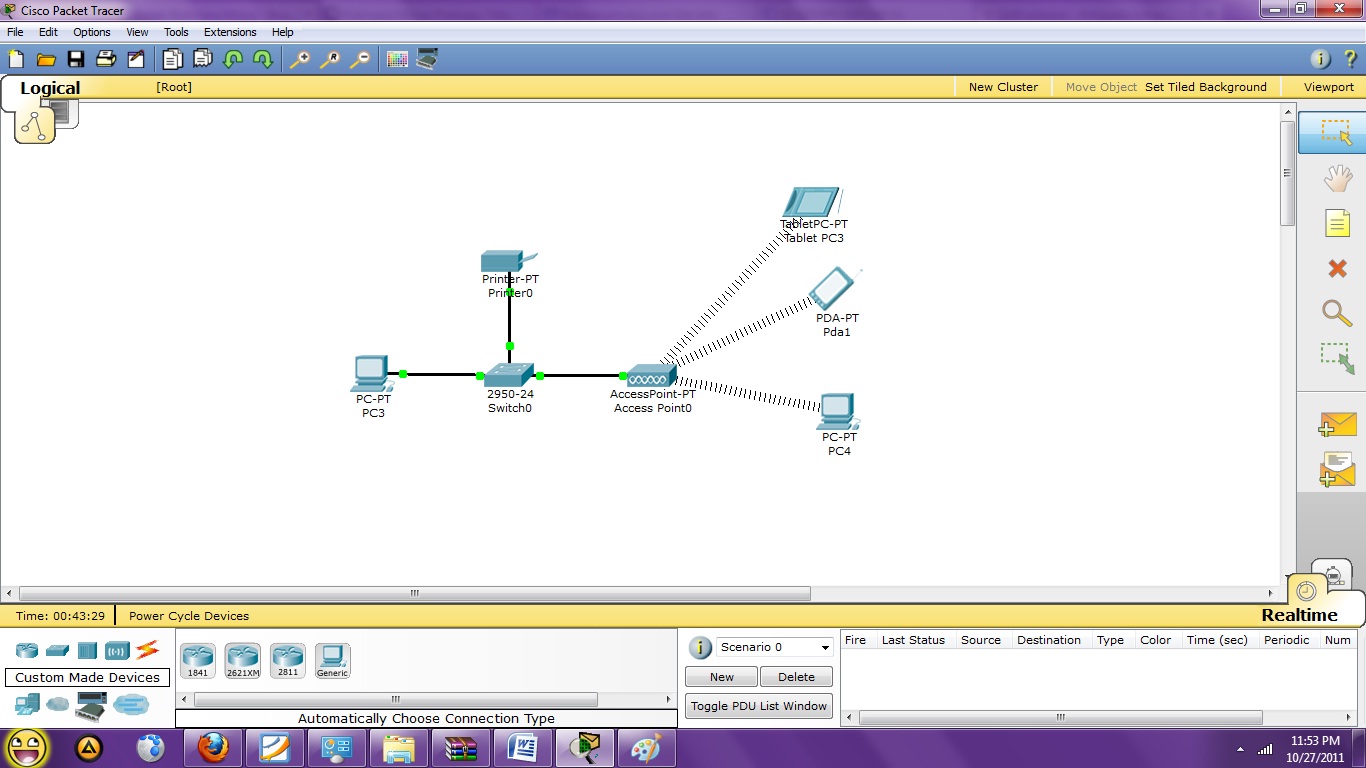Undo the last action
The image size is (1366, 768).
(232, 59)
